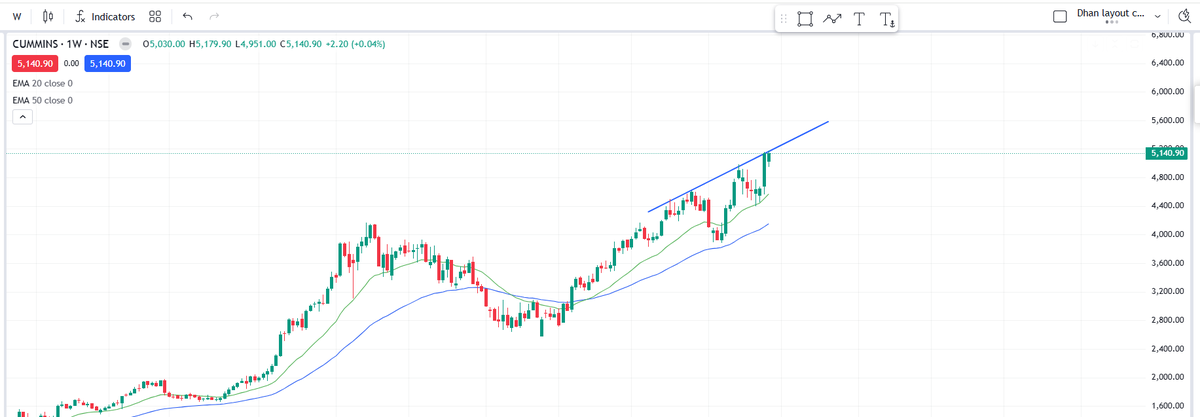
Task: Click the red 5,140.90 sell button
Action: [x=35, y=63]
